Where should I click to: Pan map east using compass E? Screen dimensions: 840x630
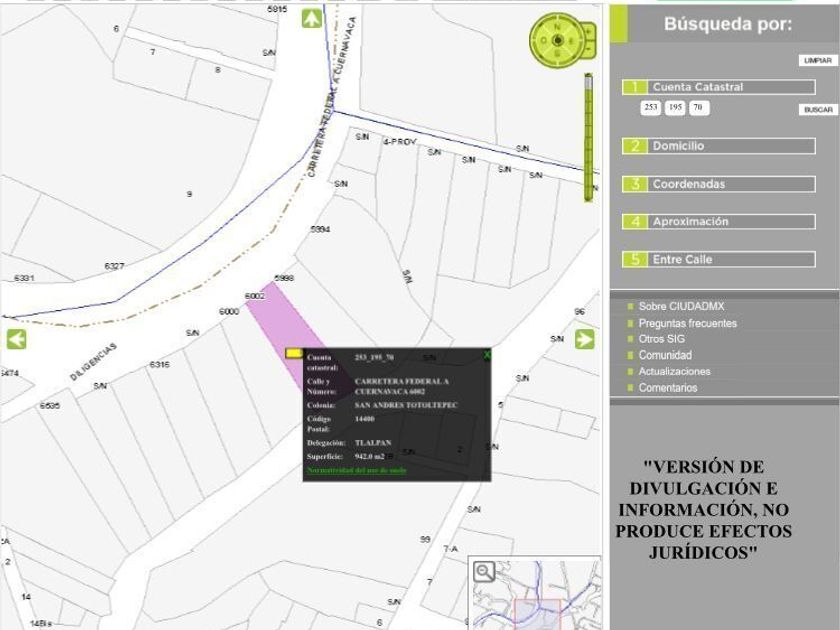[x=571, y=41]
